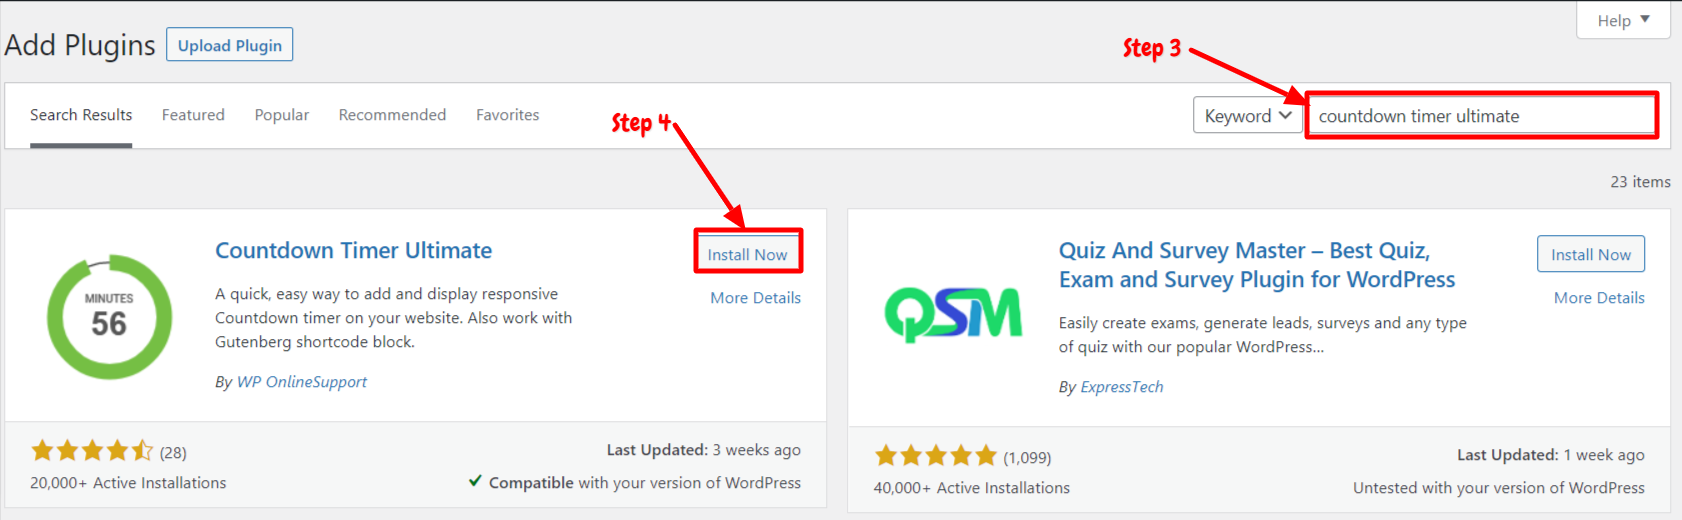The width and height of the screenshot is (1682, 520).
Task: Click the Countdown Timer Ultimate plugin icon
Action: [x=109, y=317]
